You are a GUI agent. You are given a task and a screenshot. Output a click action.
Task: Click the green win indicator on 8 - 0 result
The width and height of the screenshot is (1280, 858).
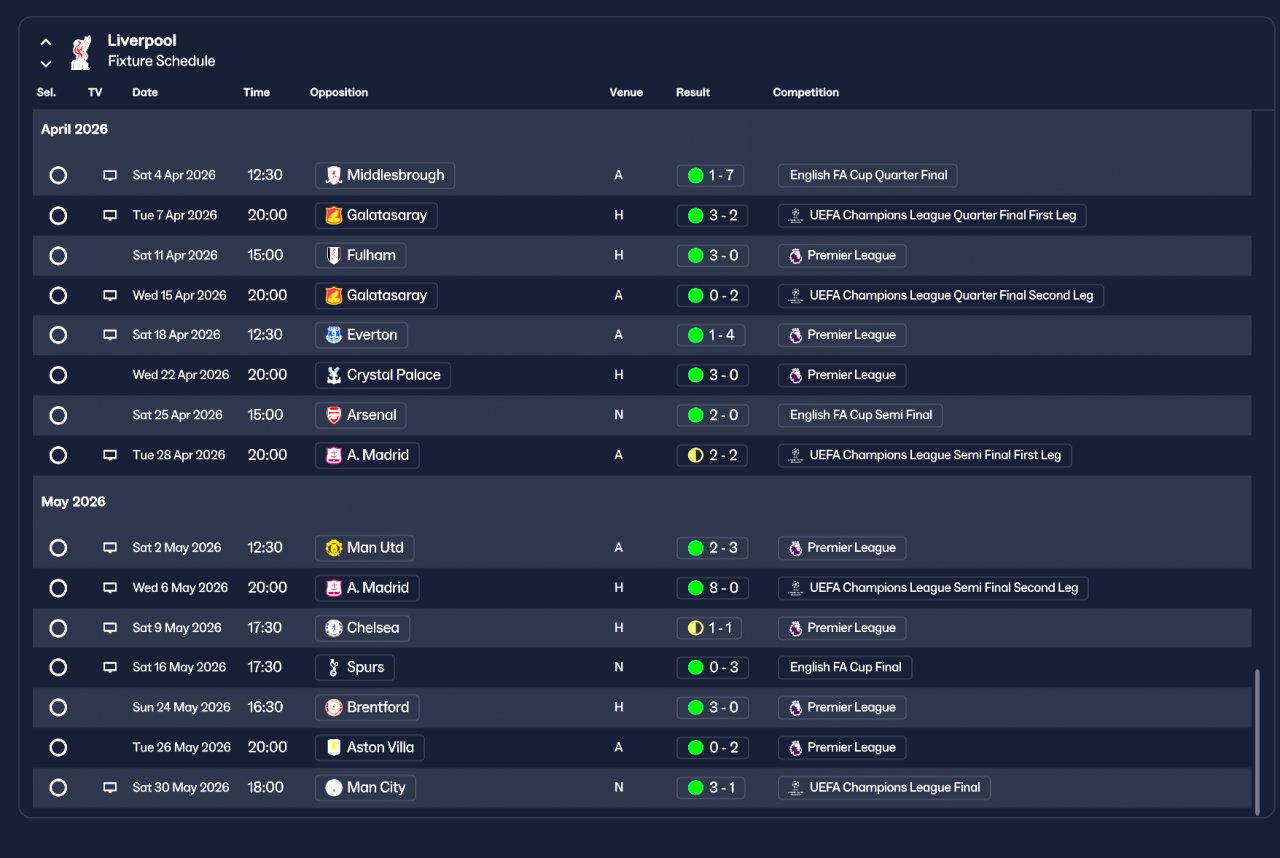[695, 588]
